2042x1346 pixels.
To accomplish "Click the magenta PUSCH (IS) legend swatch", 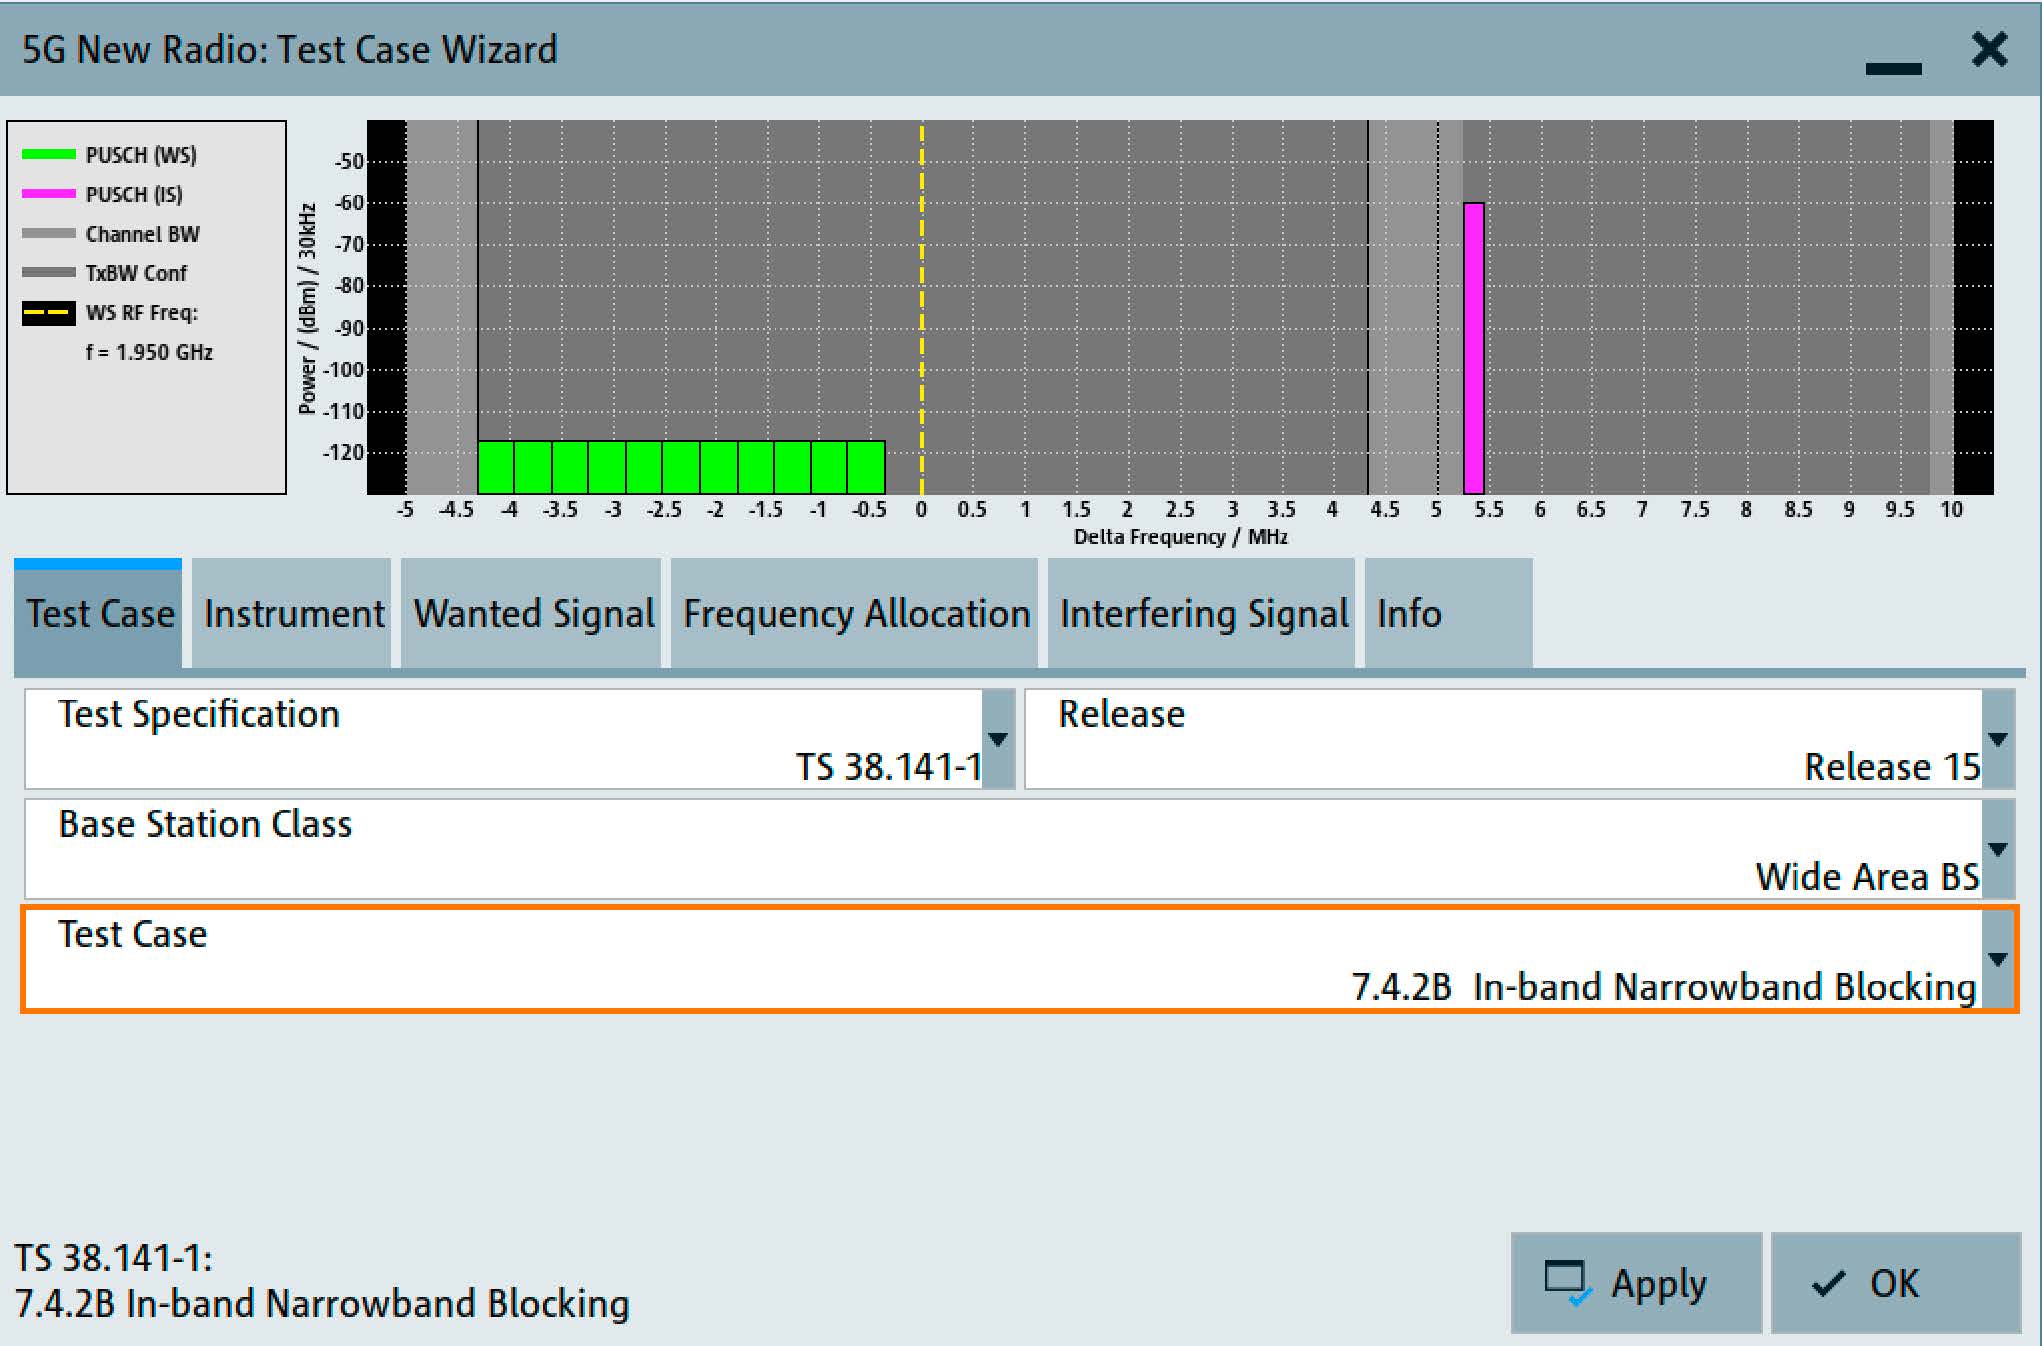I will click(x=48, y=193).
